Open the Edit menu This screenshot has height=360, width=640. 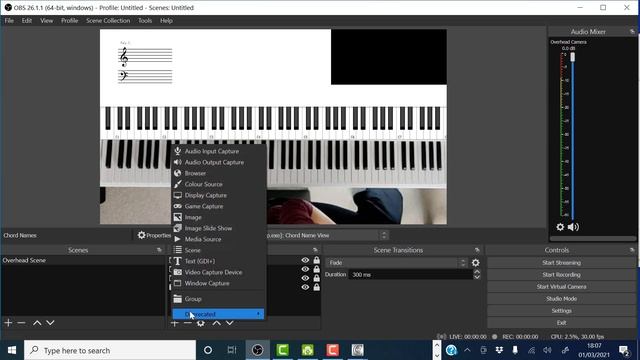[x=27, y=20]
